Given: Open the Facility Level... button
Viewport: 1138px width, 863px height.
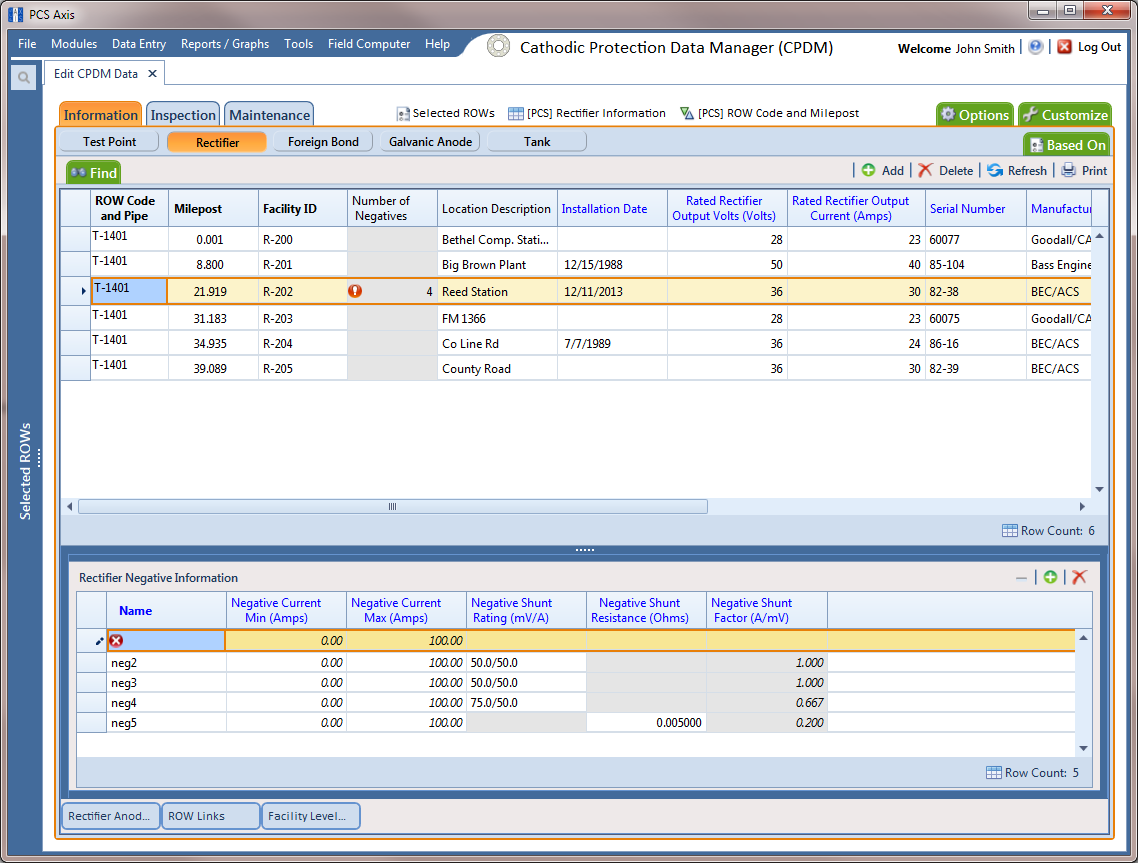Looking at the screenshot, I should 311,816.
